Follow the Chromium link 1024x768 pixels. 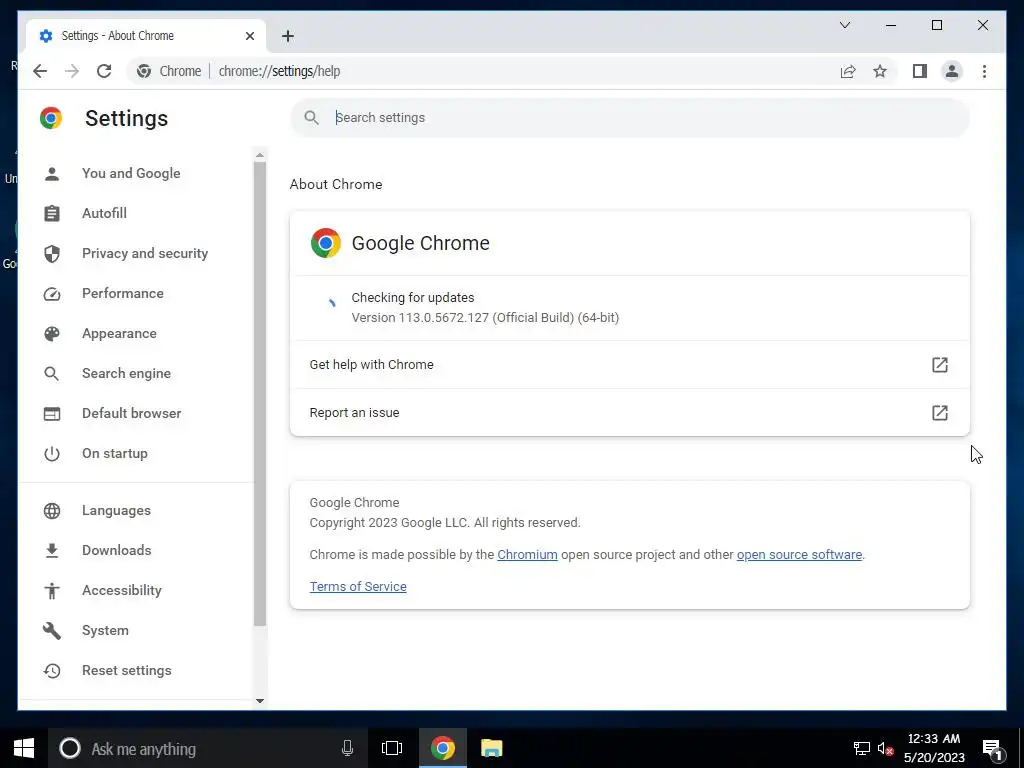(x=527, y=554)
